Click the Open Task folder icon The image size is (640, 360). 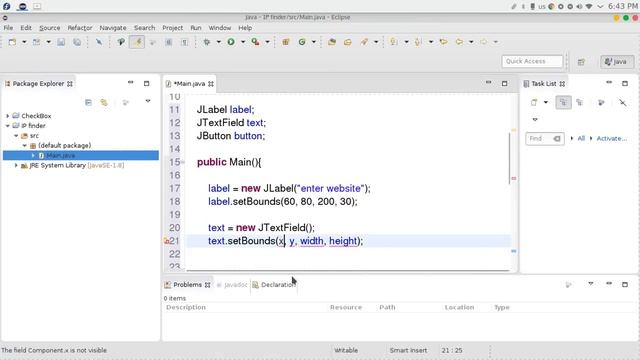348,42
